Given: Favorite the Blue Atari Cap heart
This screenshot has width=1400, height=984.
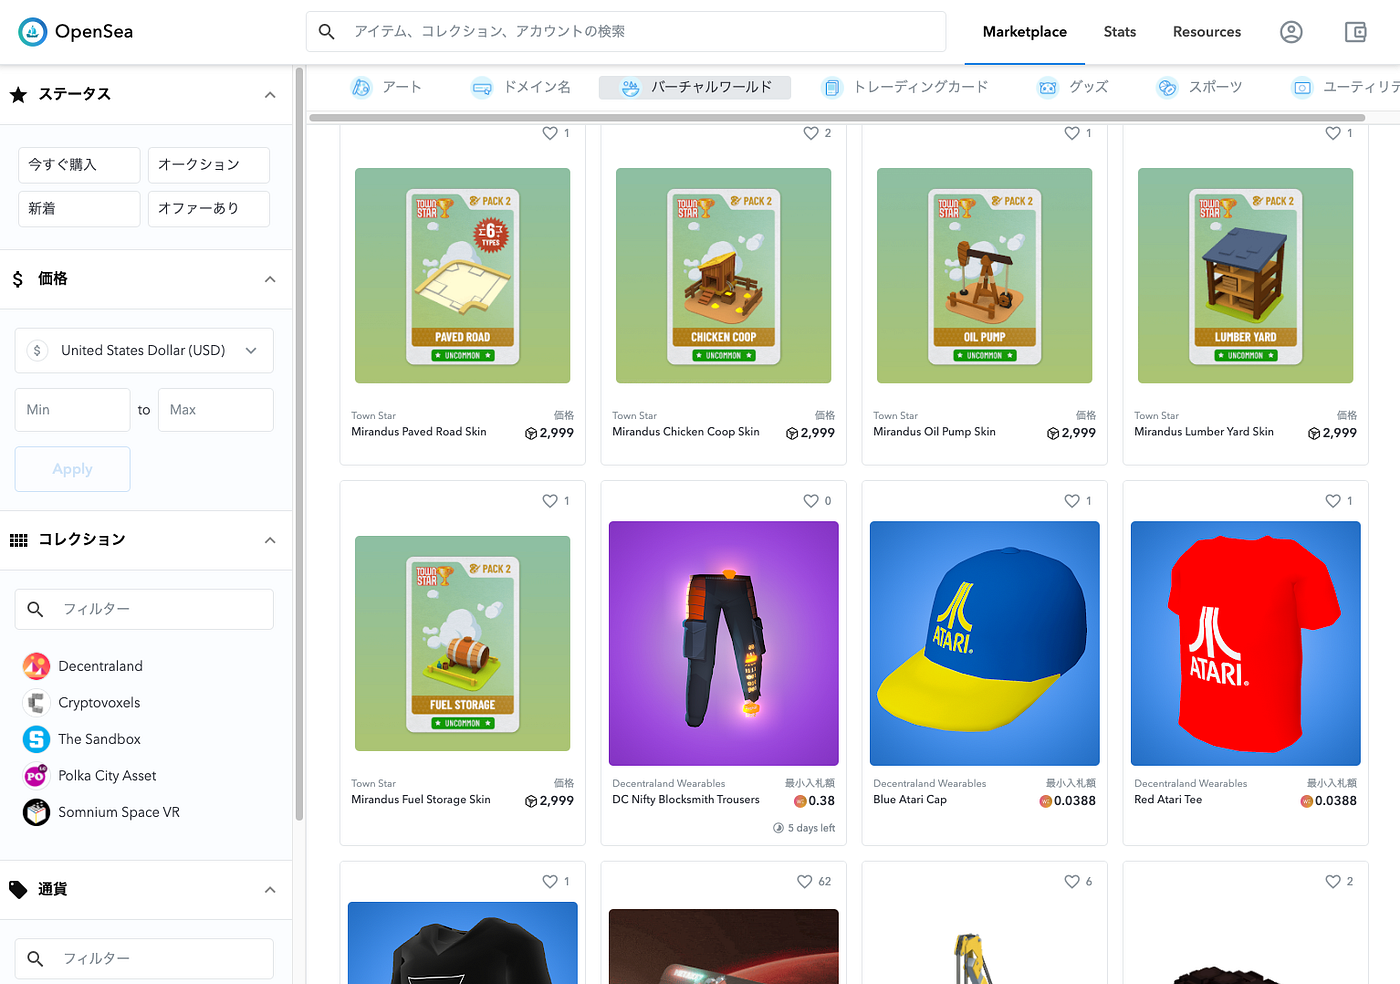Looking at the screenshot, I should [1072, 501].
